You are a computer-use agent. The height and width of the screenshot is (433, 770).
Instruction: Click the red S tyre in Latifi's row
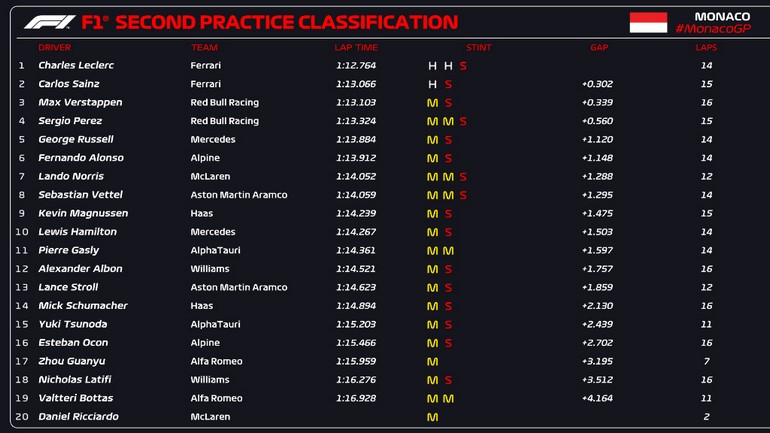click(448, 380)
